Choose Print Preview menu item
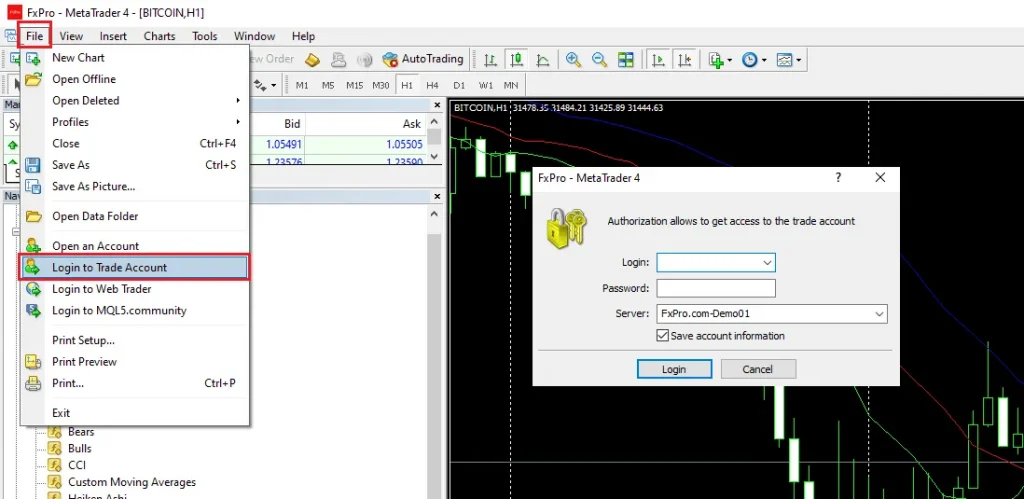Screen dimensions: 1024x499 (x=135, y=362)
